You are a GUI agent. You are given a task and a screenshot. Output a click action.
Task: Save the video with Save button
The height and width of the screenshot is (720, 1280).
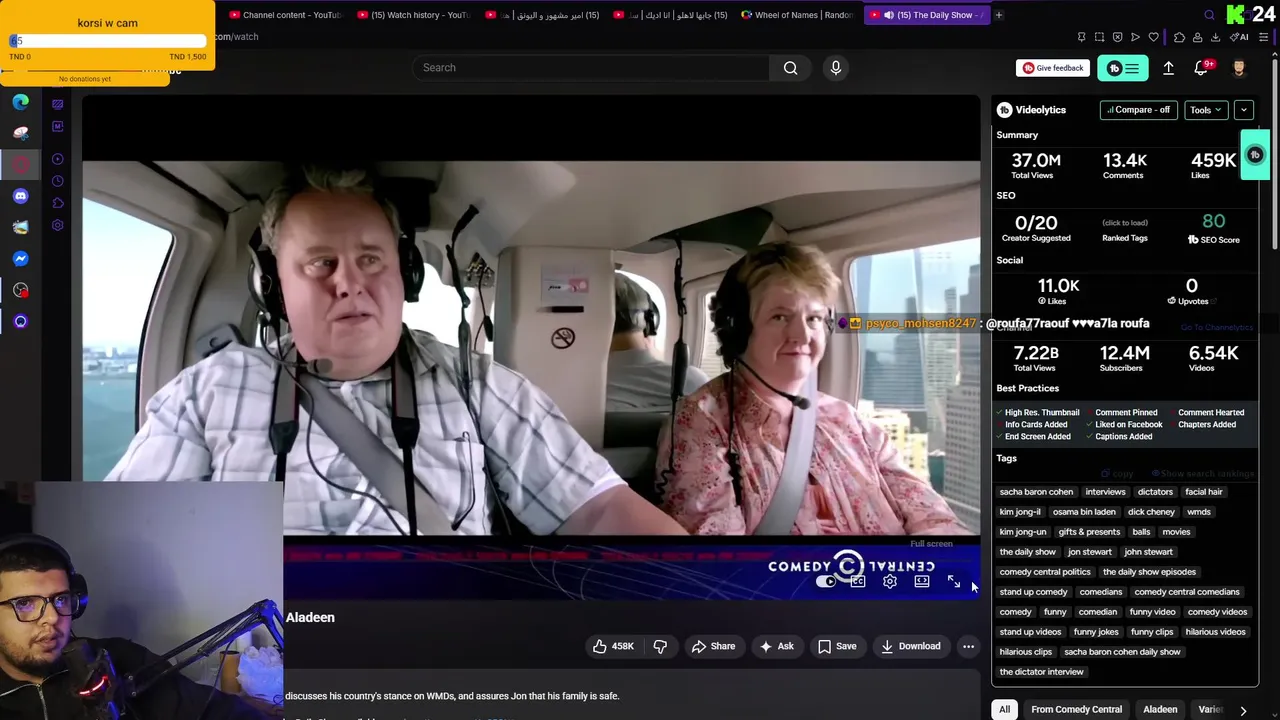[837, 646]
